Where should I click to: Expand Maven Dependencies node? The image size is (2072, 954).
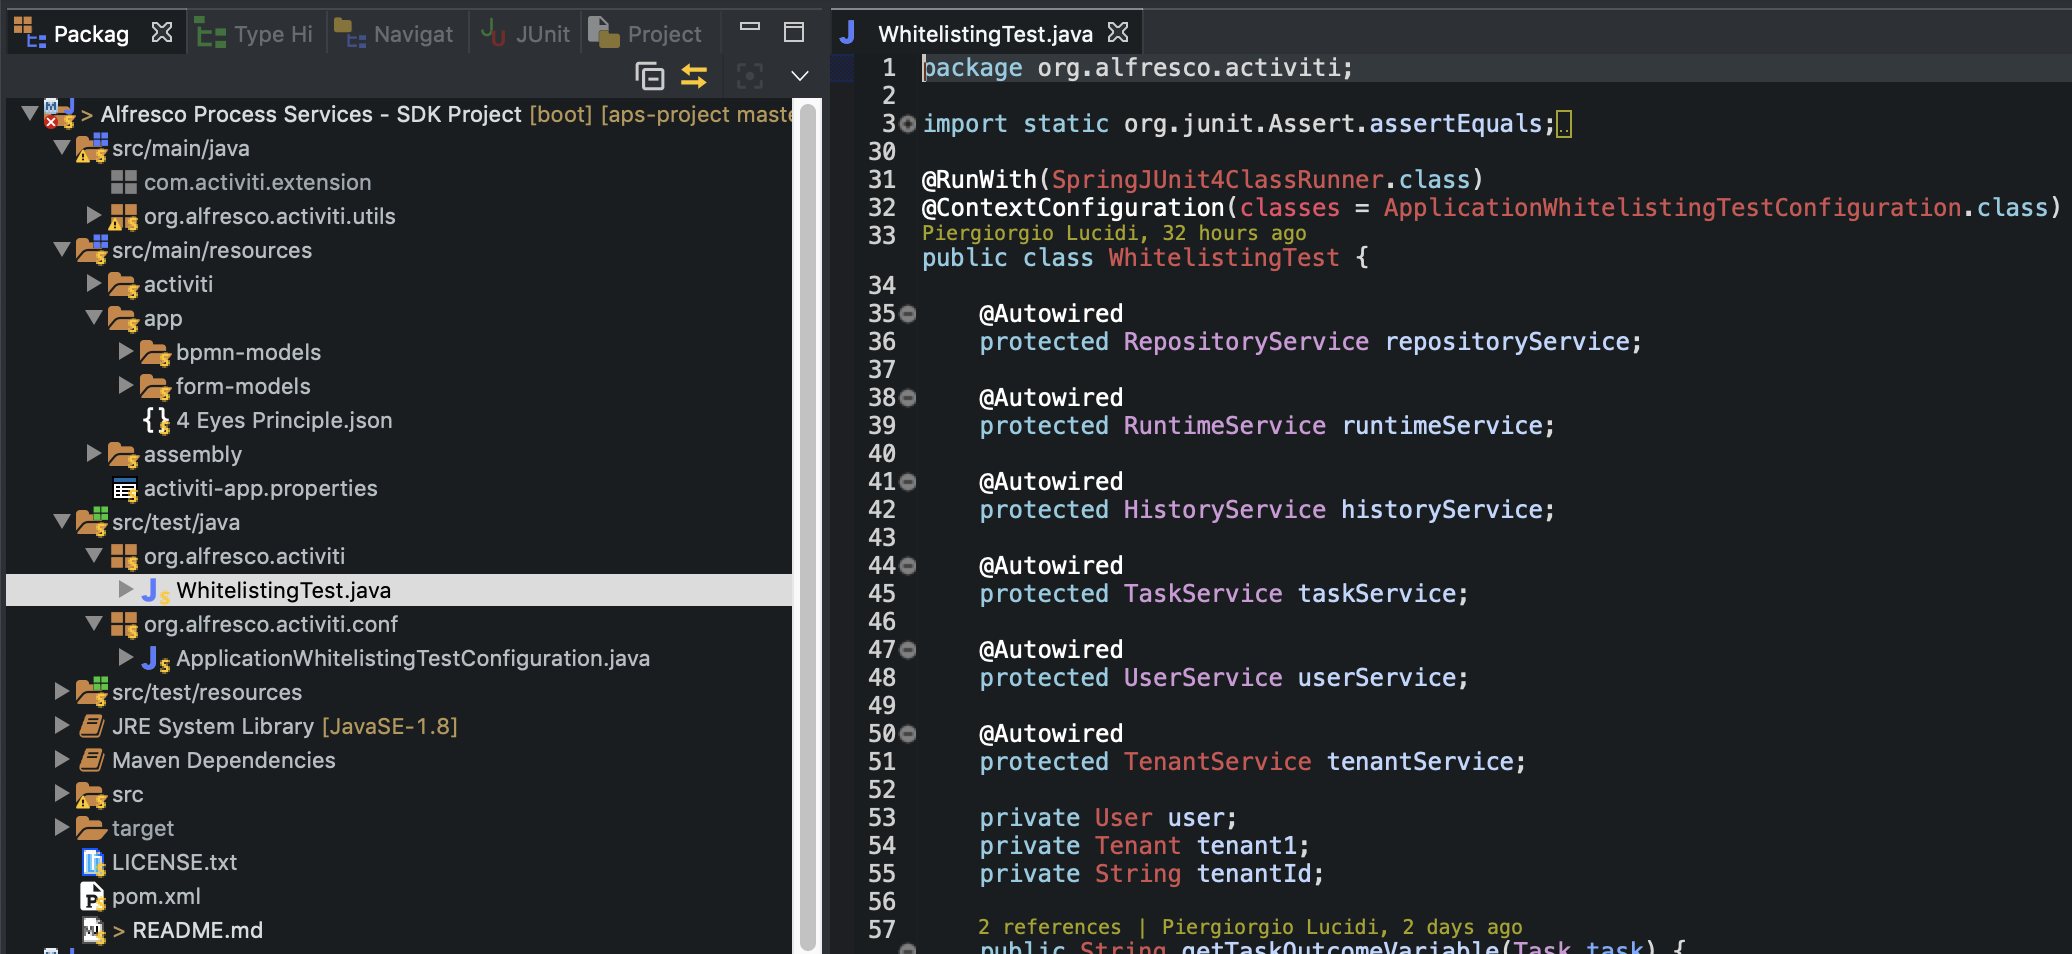click(62, 759)
